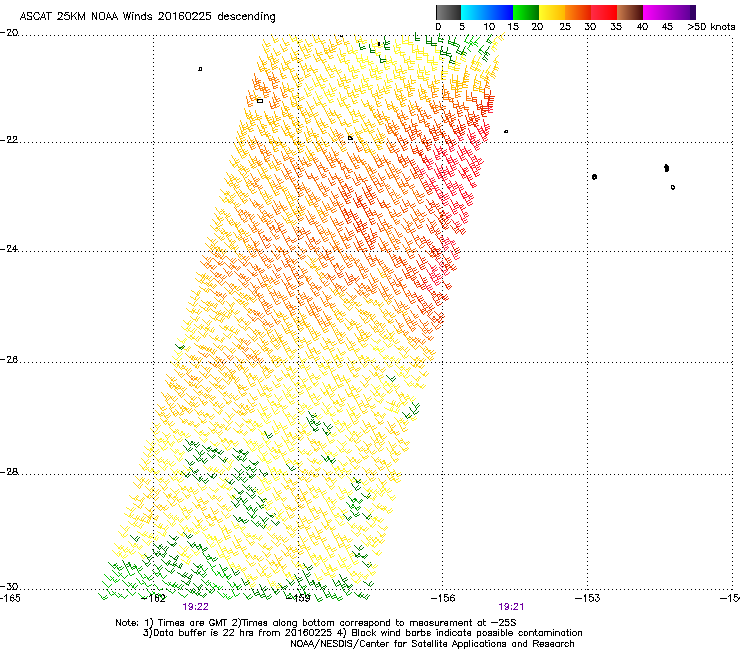
Task: Select the yellow 20-25 knots color band
Action: (552, 12)
